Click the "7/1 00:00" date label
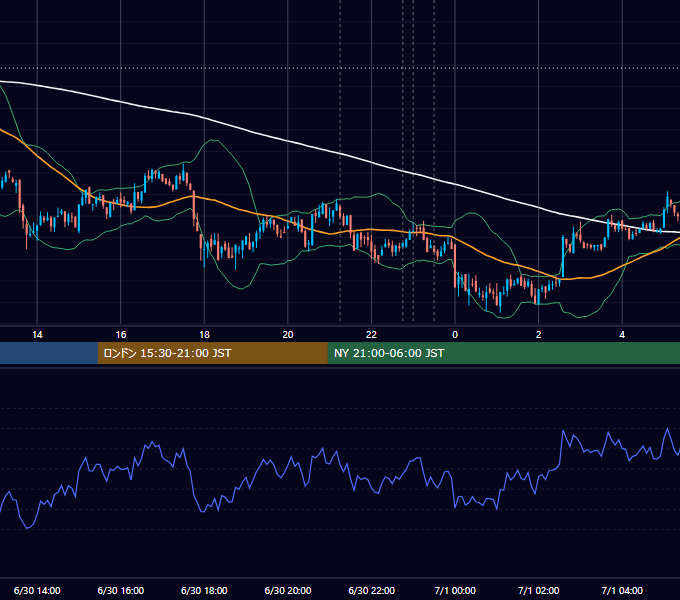 tap(455, 590)
